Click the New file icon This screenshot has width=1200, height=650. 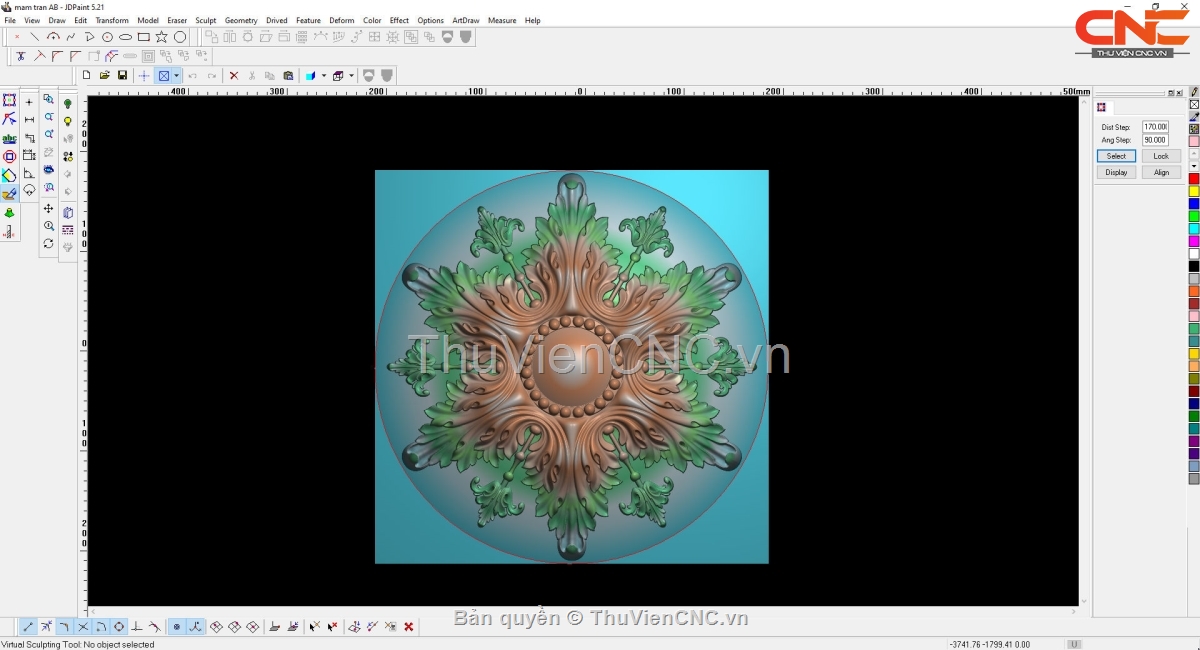[86, 75]
